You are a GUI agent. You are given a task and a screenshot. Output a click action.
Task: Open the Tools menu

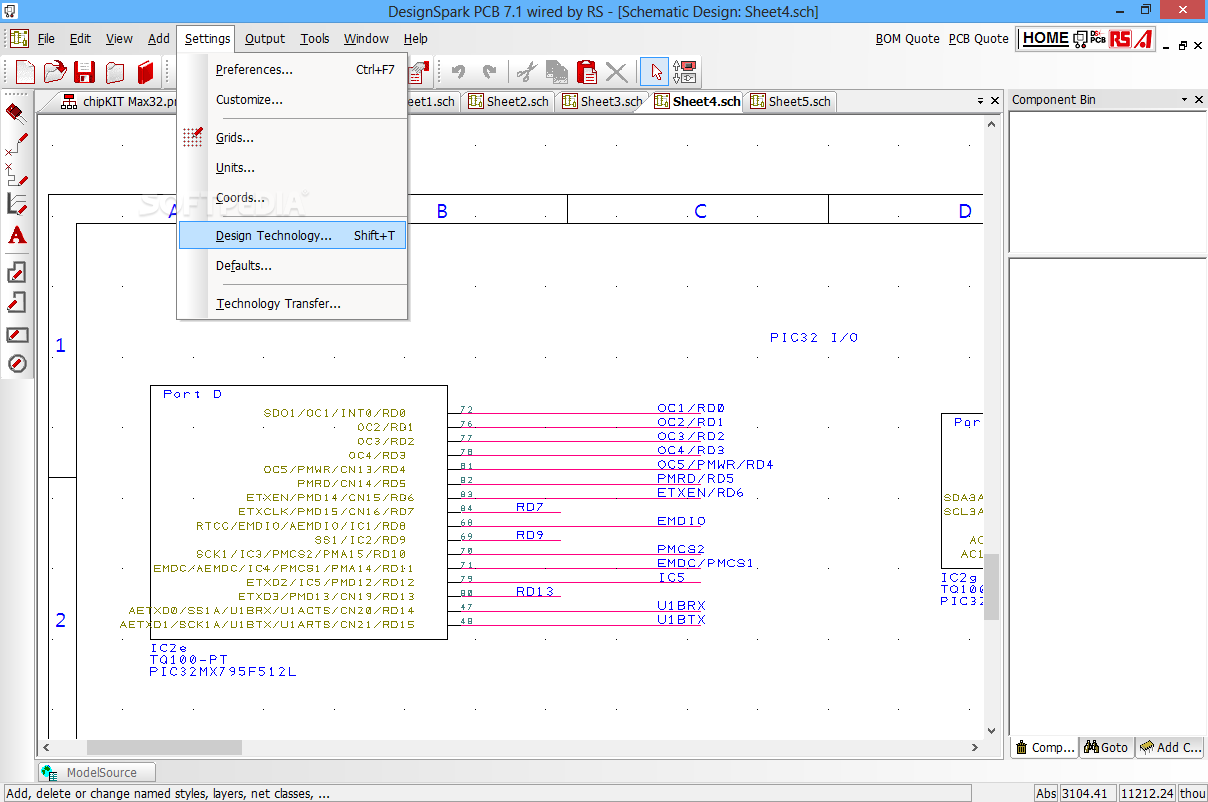coord(315,39)
